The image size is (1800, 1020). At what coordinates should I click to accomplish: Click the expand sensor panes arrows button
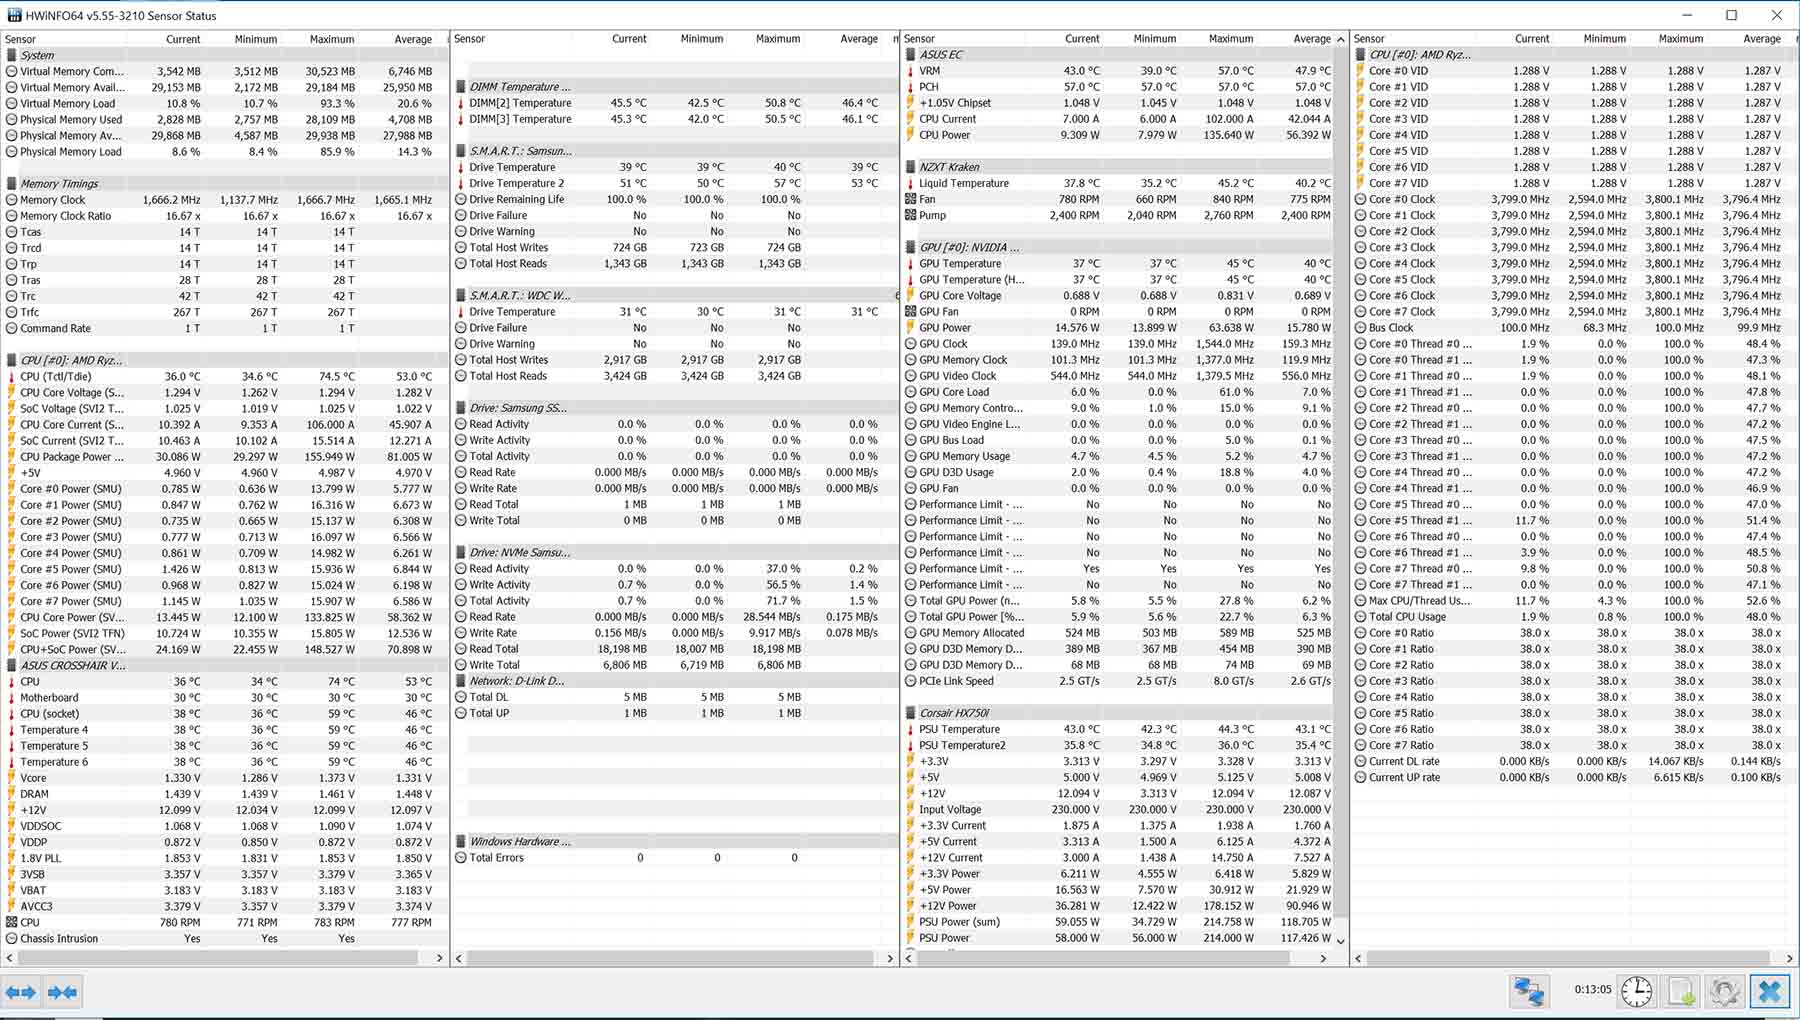tap(21, 992)
